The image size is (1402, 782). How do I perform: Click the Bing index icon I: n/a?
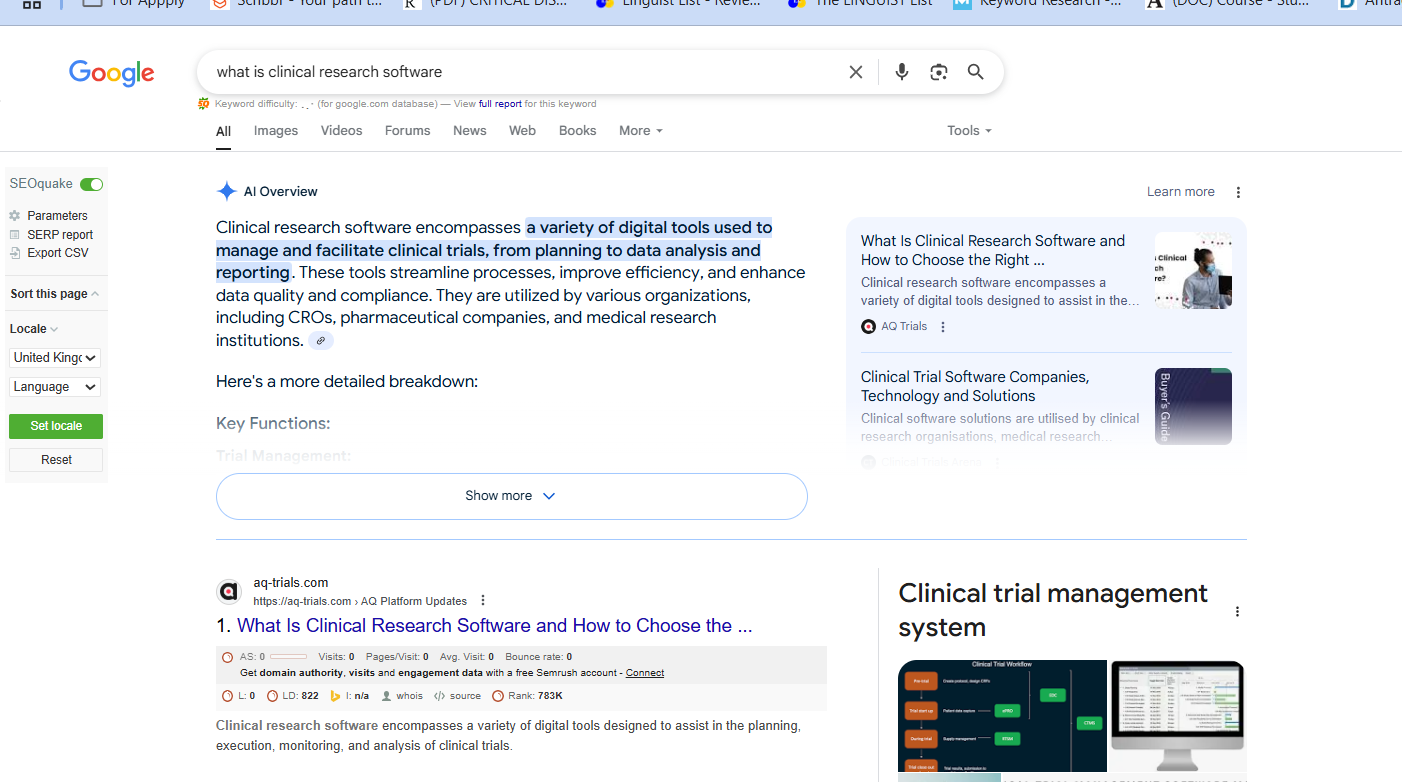tap(336, 696)
